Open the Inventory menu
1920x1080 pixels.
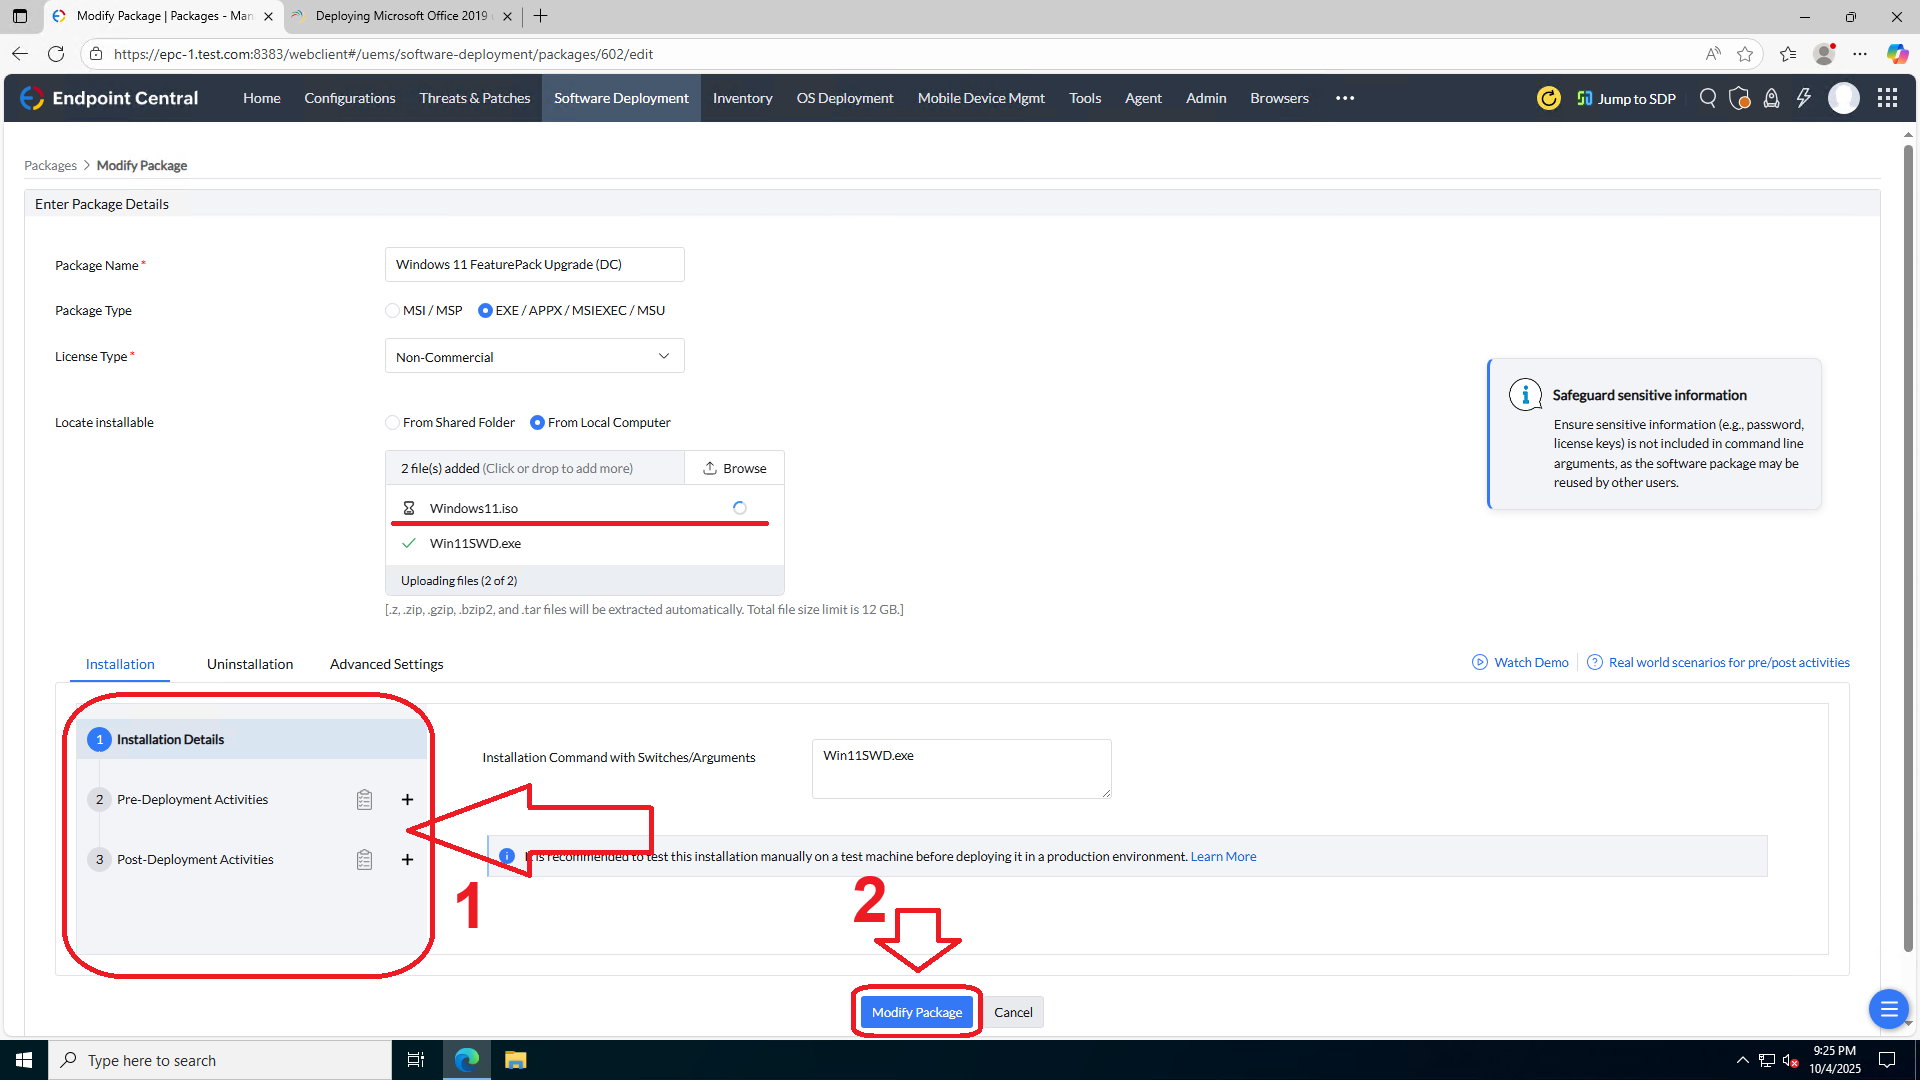[742, 98]
